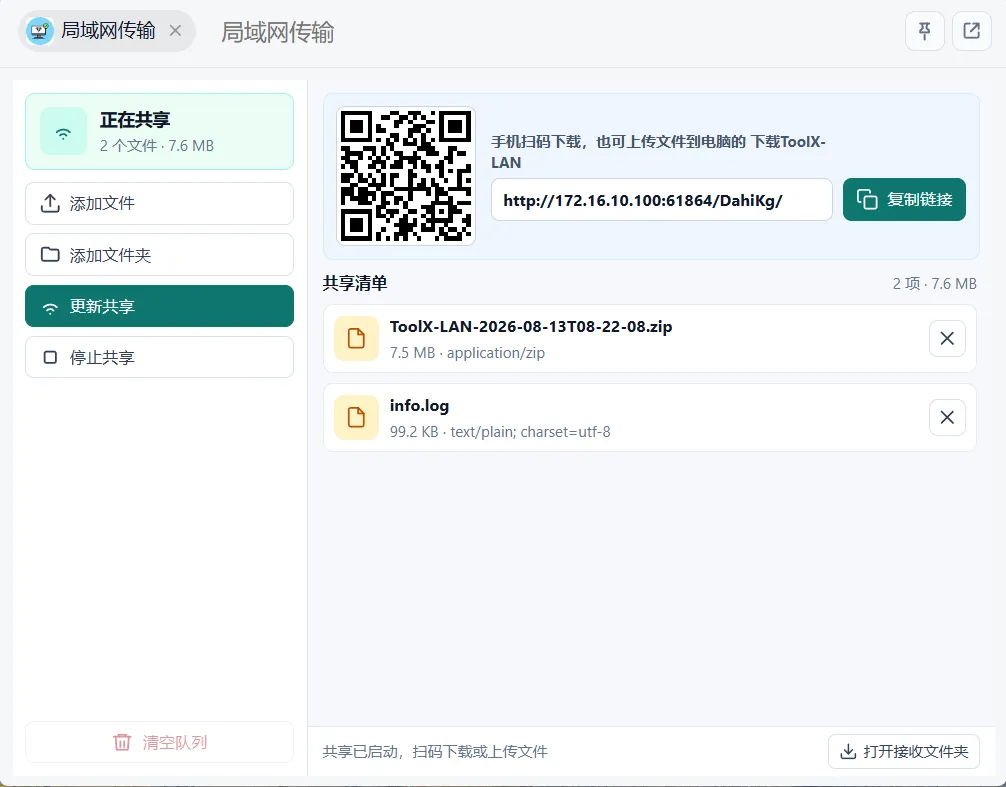This screenshot has height=787, width=1006.
Task: Select the 局域网传输 tab
Action: [107, 31]
